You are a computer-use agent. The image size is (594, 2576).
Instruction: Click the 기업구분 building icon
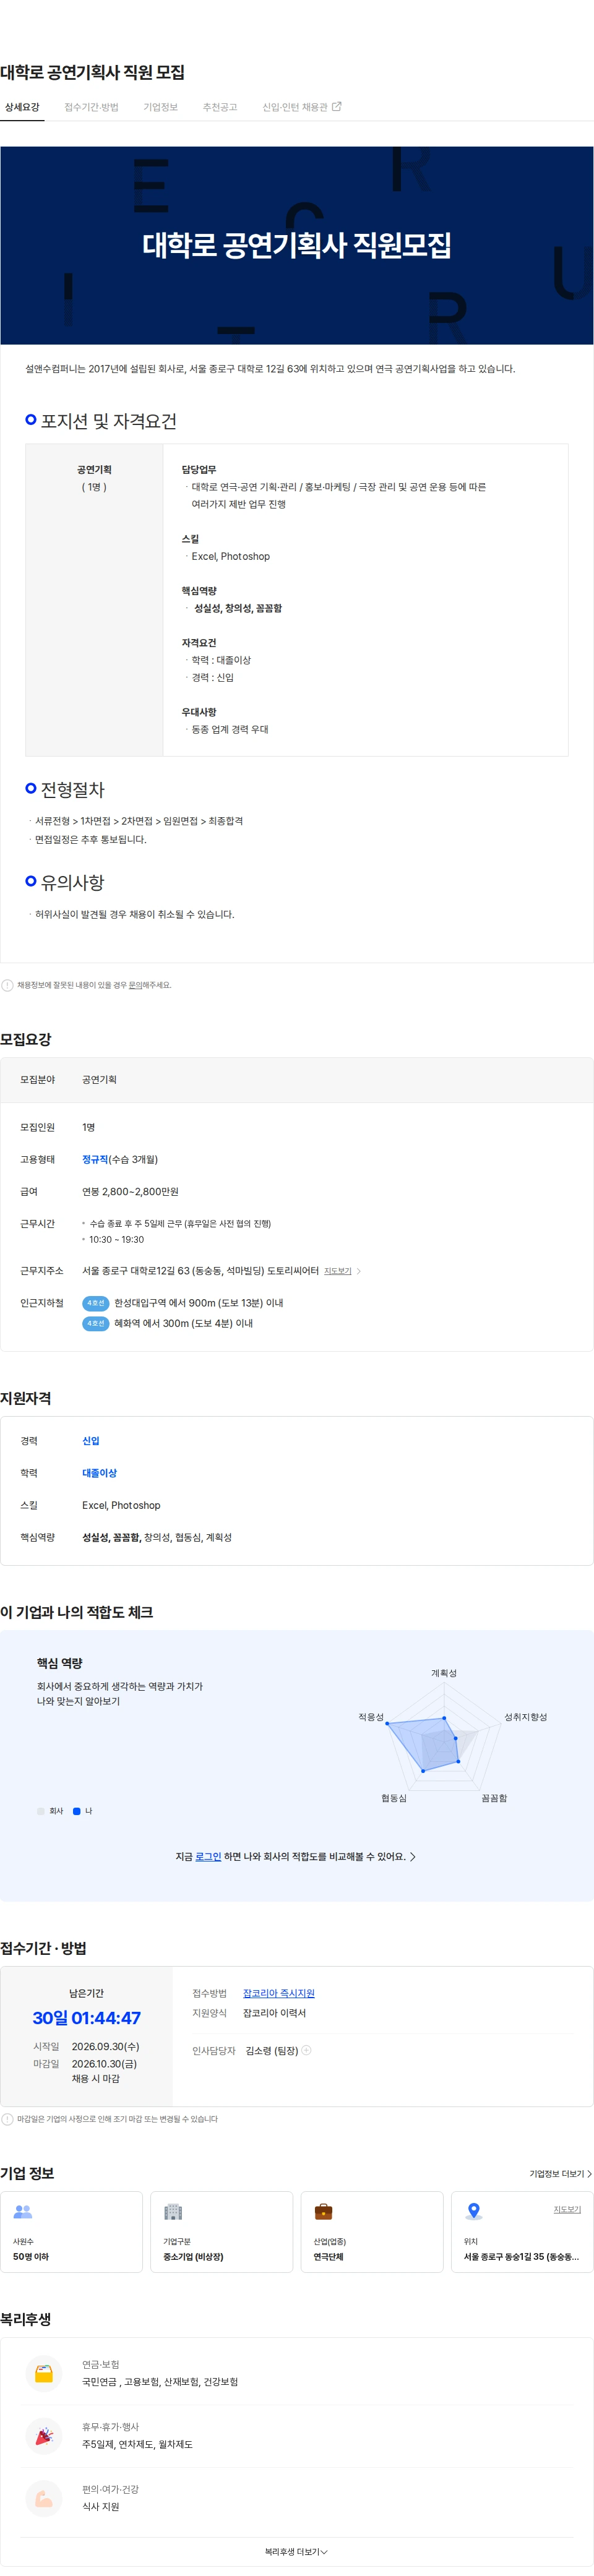pyautogui.click(x=173, y=2212)
